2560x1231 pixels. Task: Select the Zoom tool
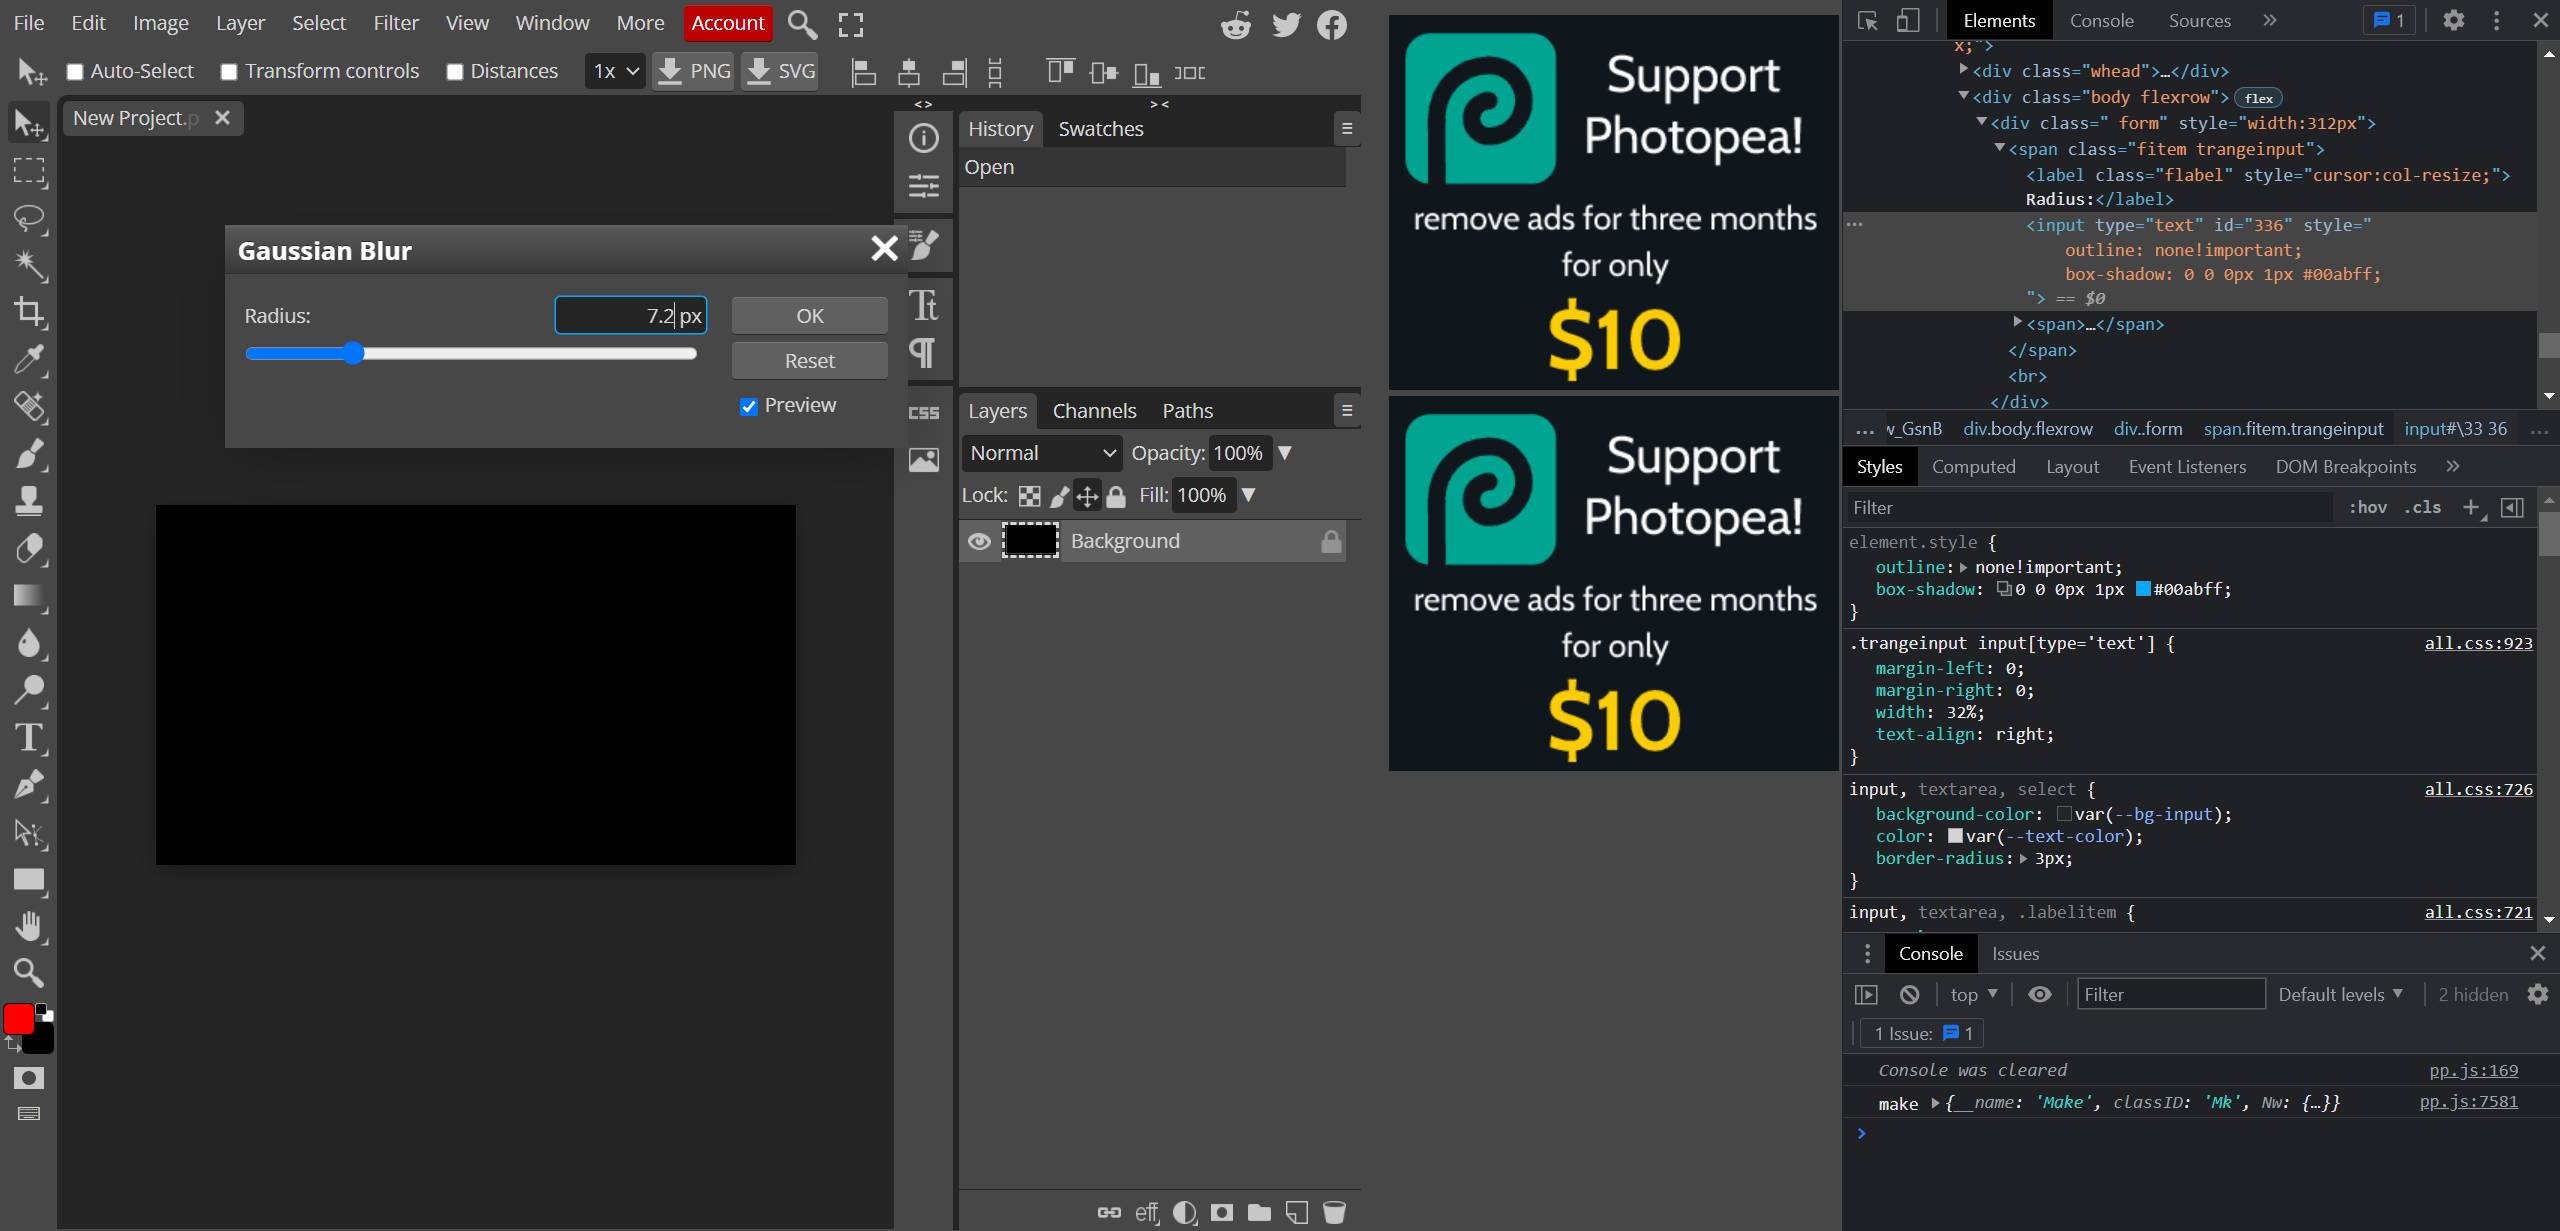[x=30, y=972]
